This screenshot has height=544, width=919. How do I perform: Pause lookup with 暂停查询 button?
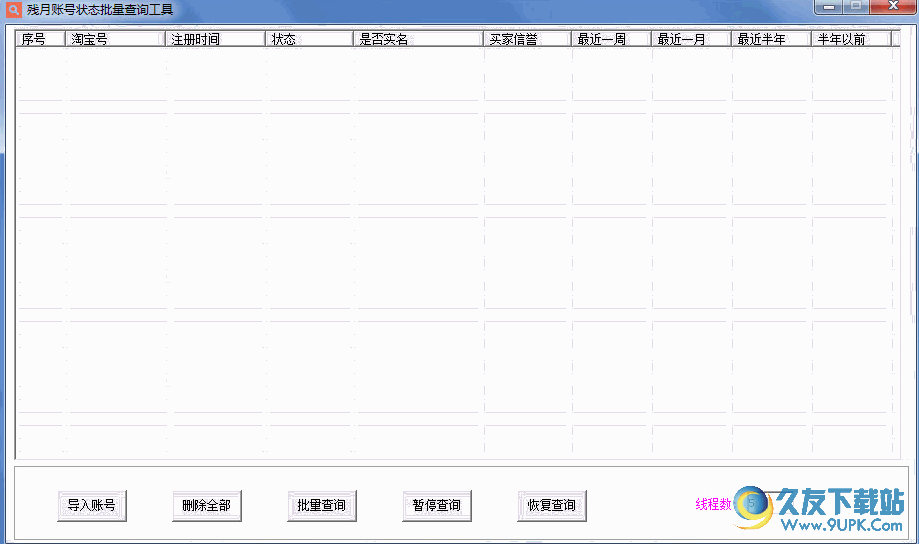click(437, 505)
